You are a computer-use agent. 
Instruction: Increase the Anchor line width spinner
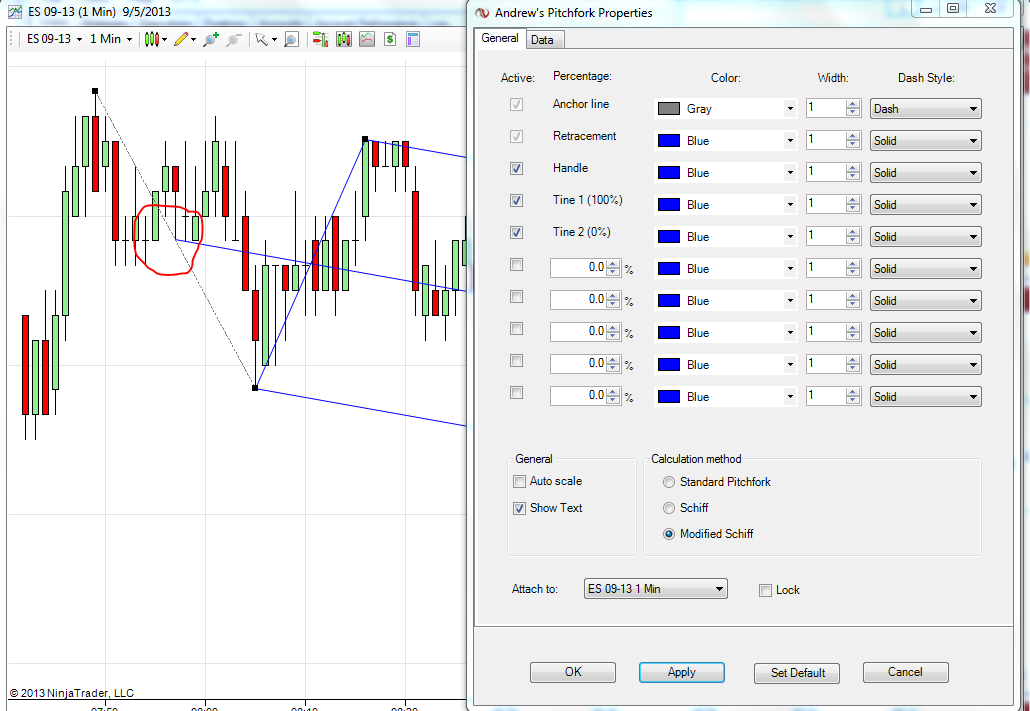(x=853, y=104)
